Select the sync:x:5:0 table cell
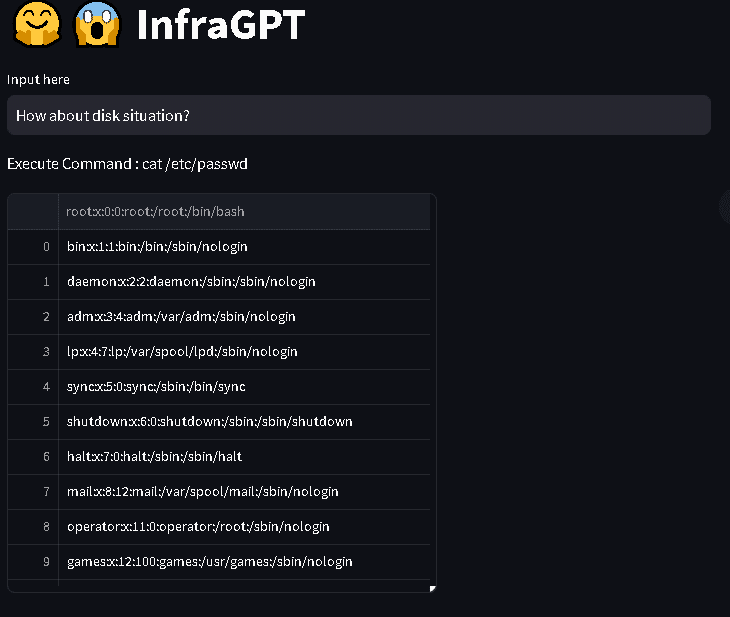 pos(244,387)
